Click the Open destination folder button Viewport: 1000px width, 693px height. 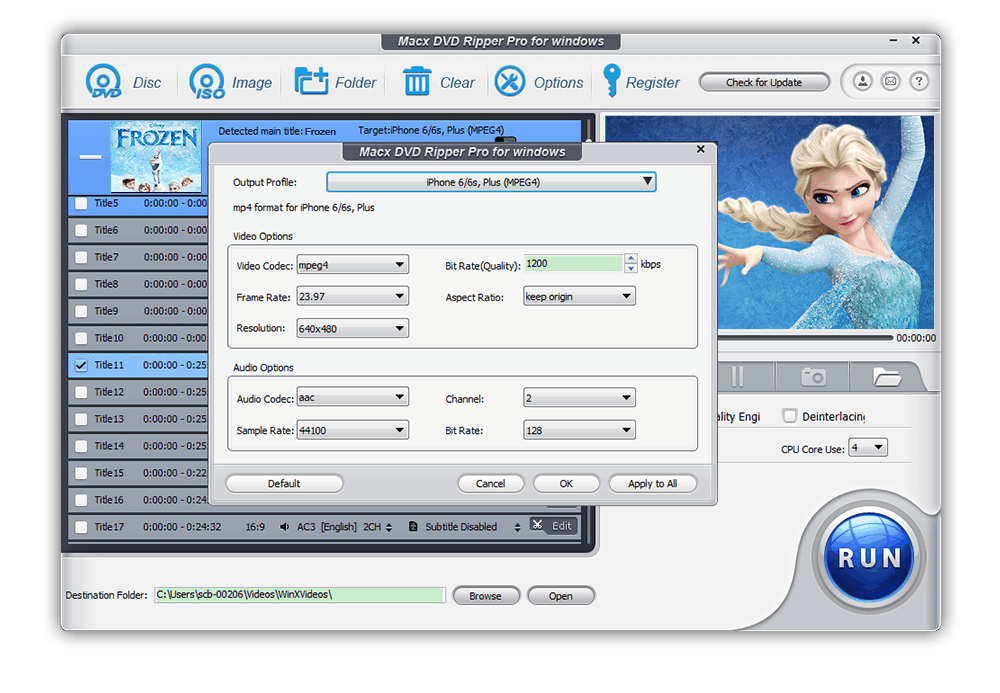561,595
